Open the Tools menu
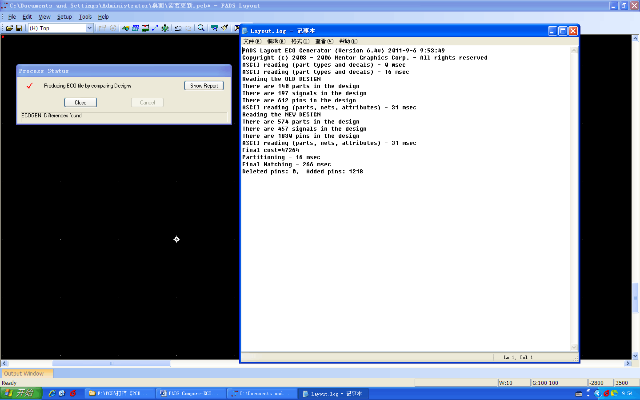 (86, 17)
